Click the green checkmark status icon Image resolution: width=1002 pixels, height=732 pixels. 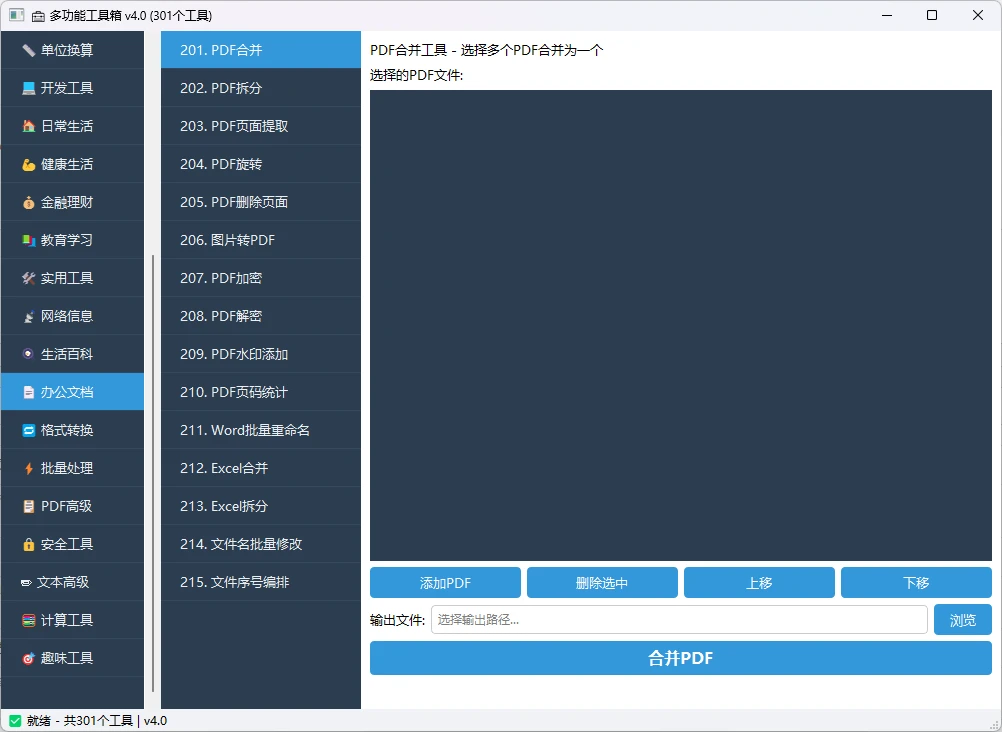pos(15,721)
